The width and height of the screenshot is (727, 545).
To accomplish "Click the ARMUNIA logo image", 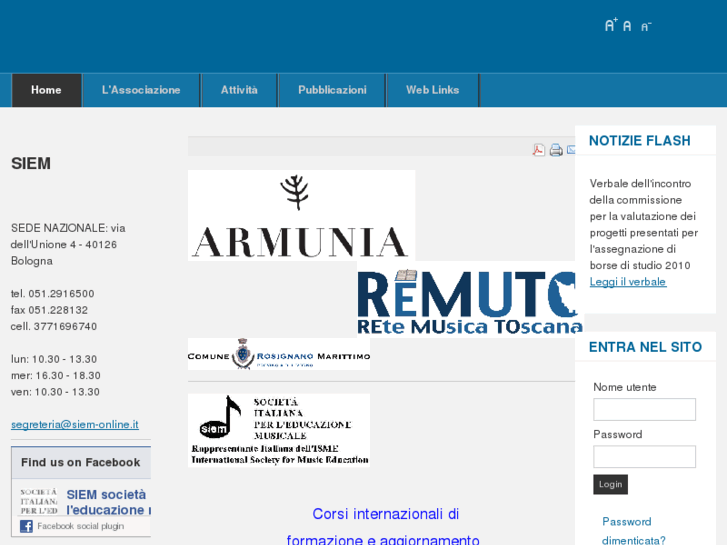I will point(301,215).
